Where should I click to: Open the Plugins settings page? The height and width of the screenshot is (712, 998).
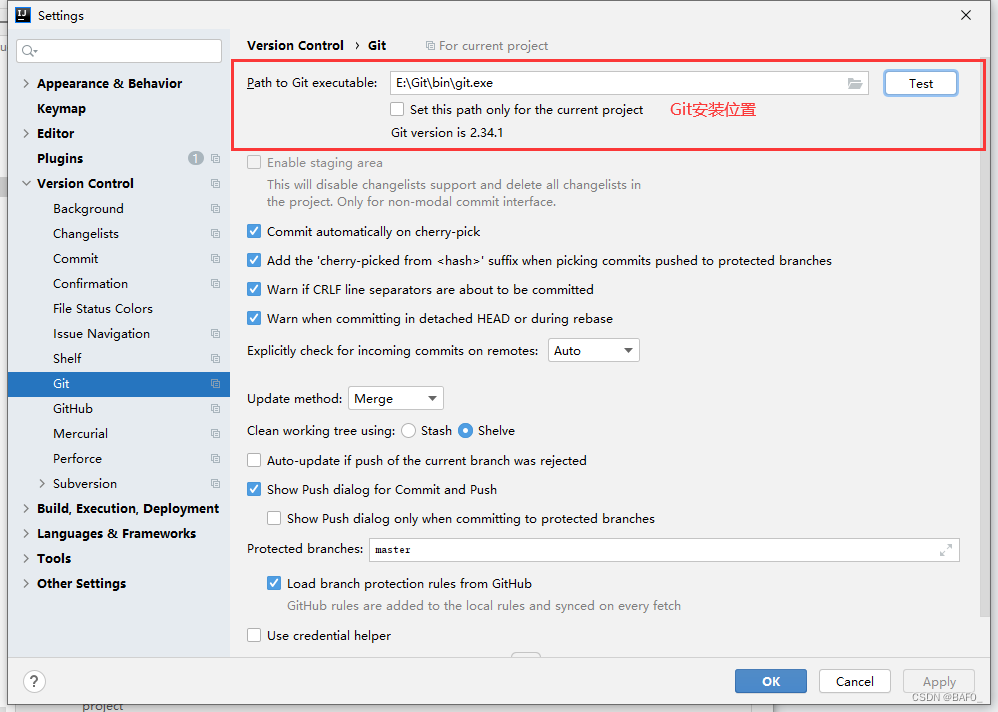(60, 158)
